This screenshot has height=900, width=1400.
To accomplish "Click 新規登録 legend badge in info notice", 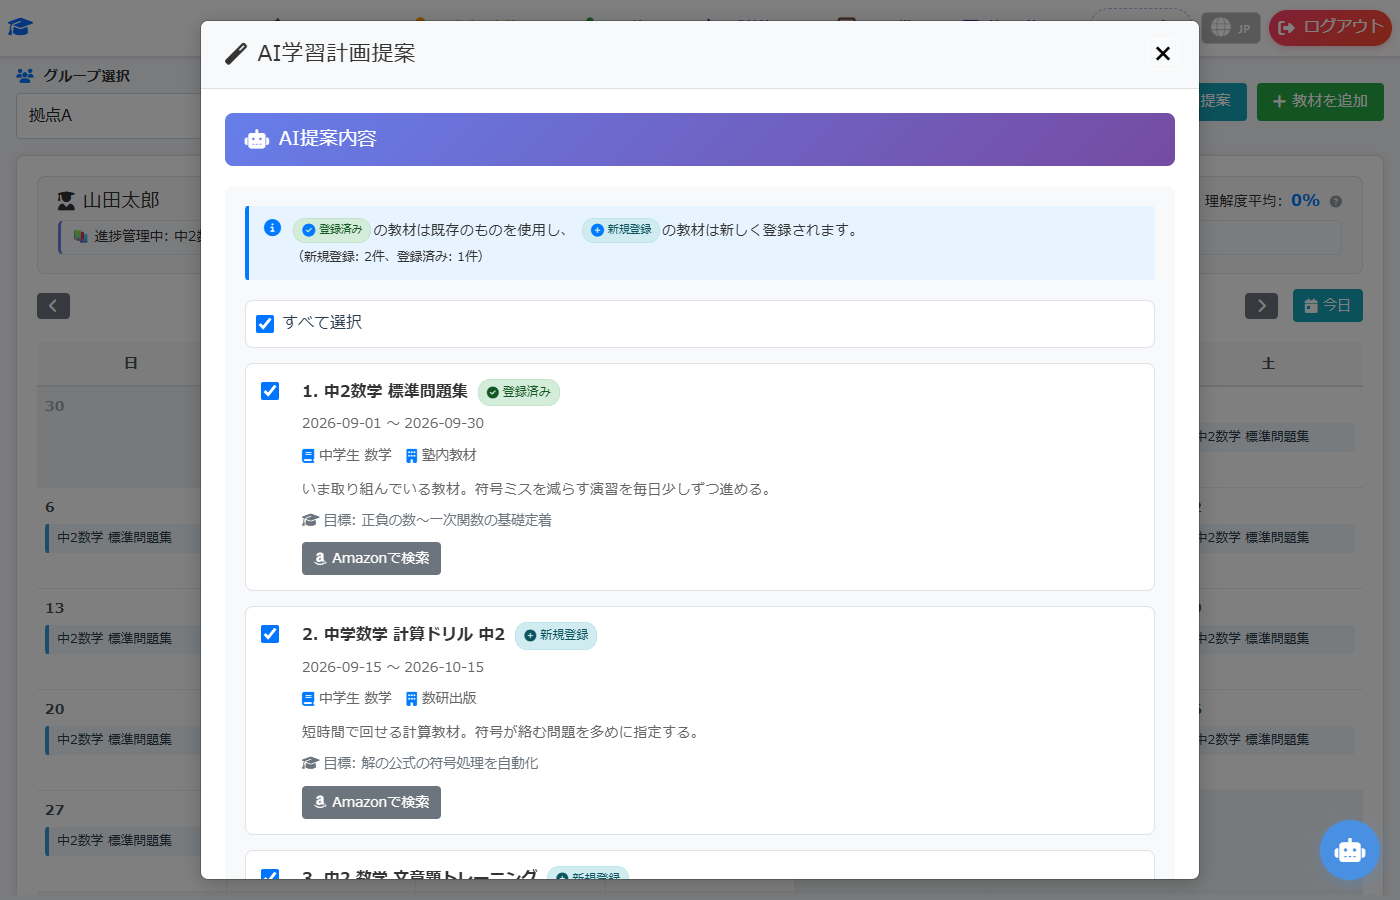I will 620,230.
